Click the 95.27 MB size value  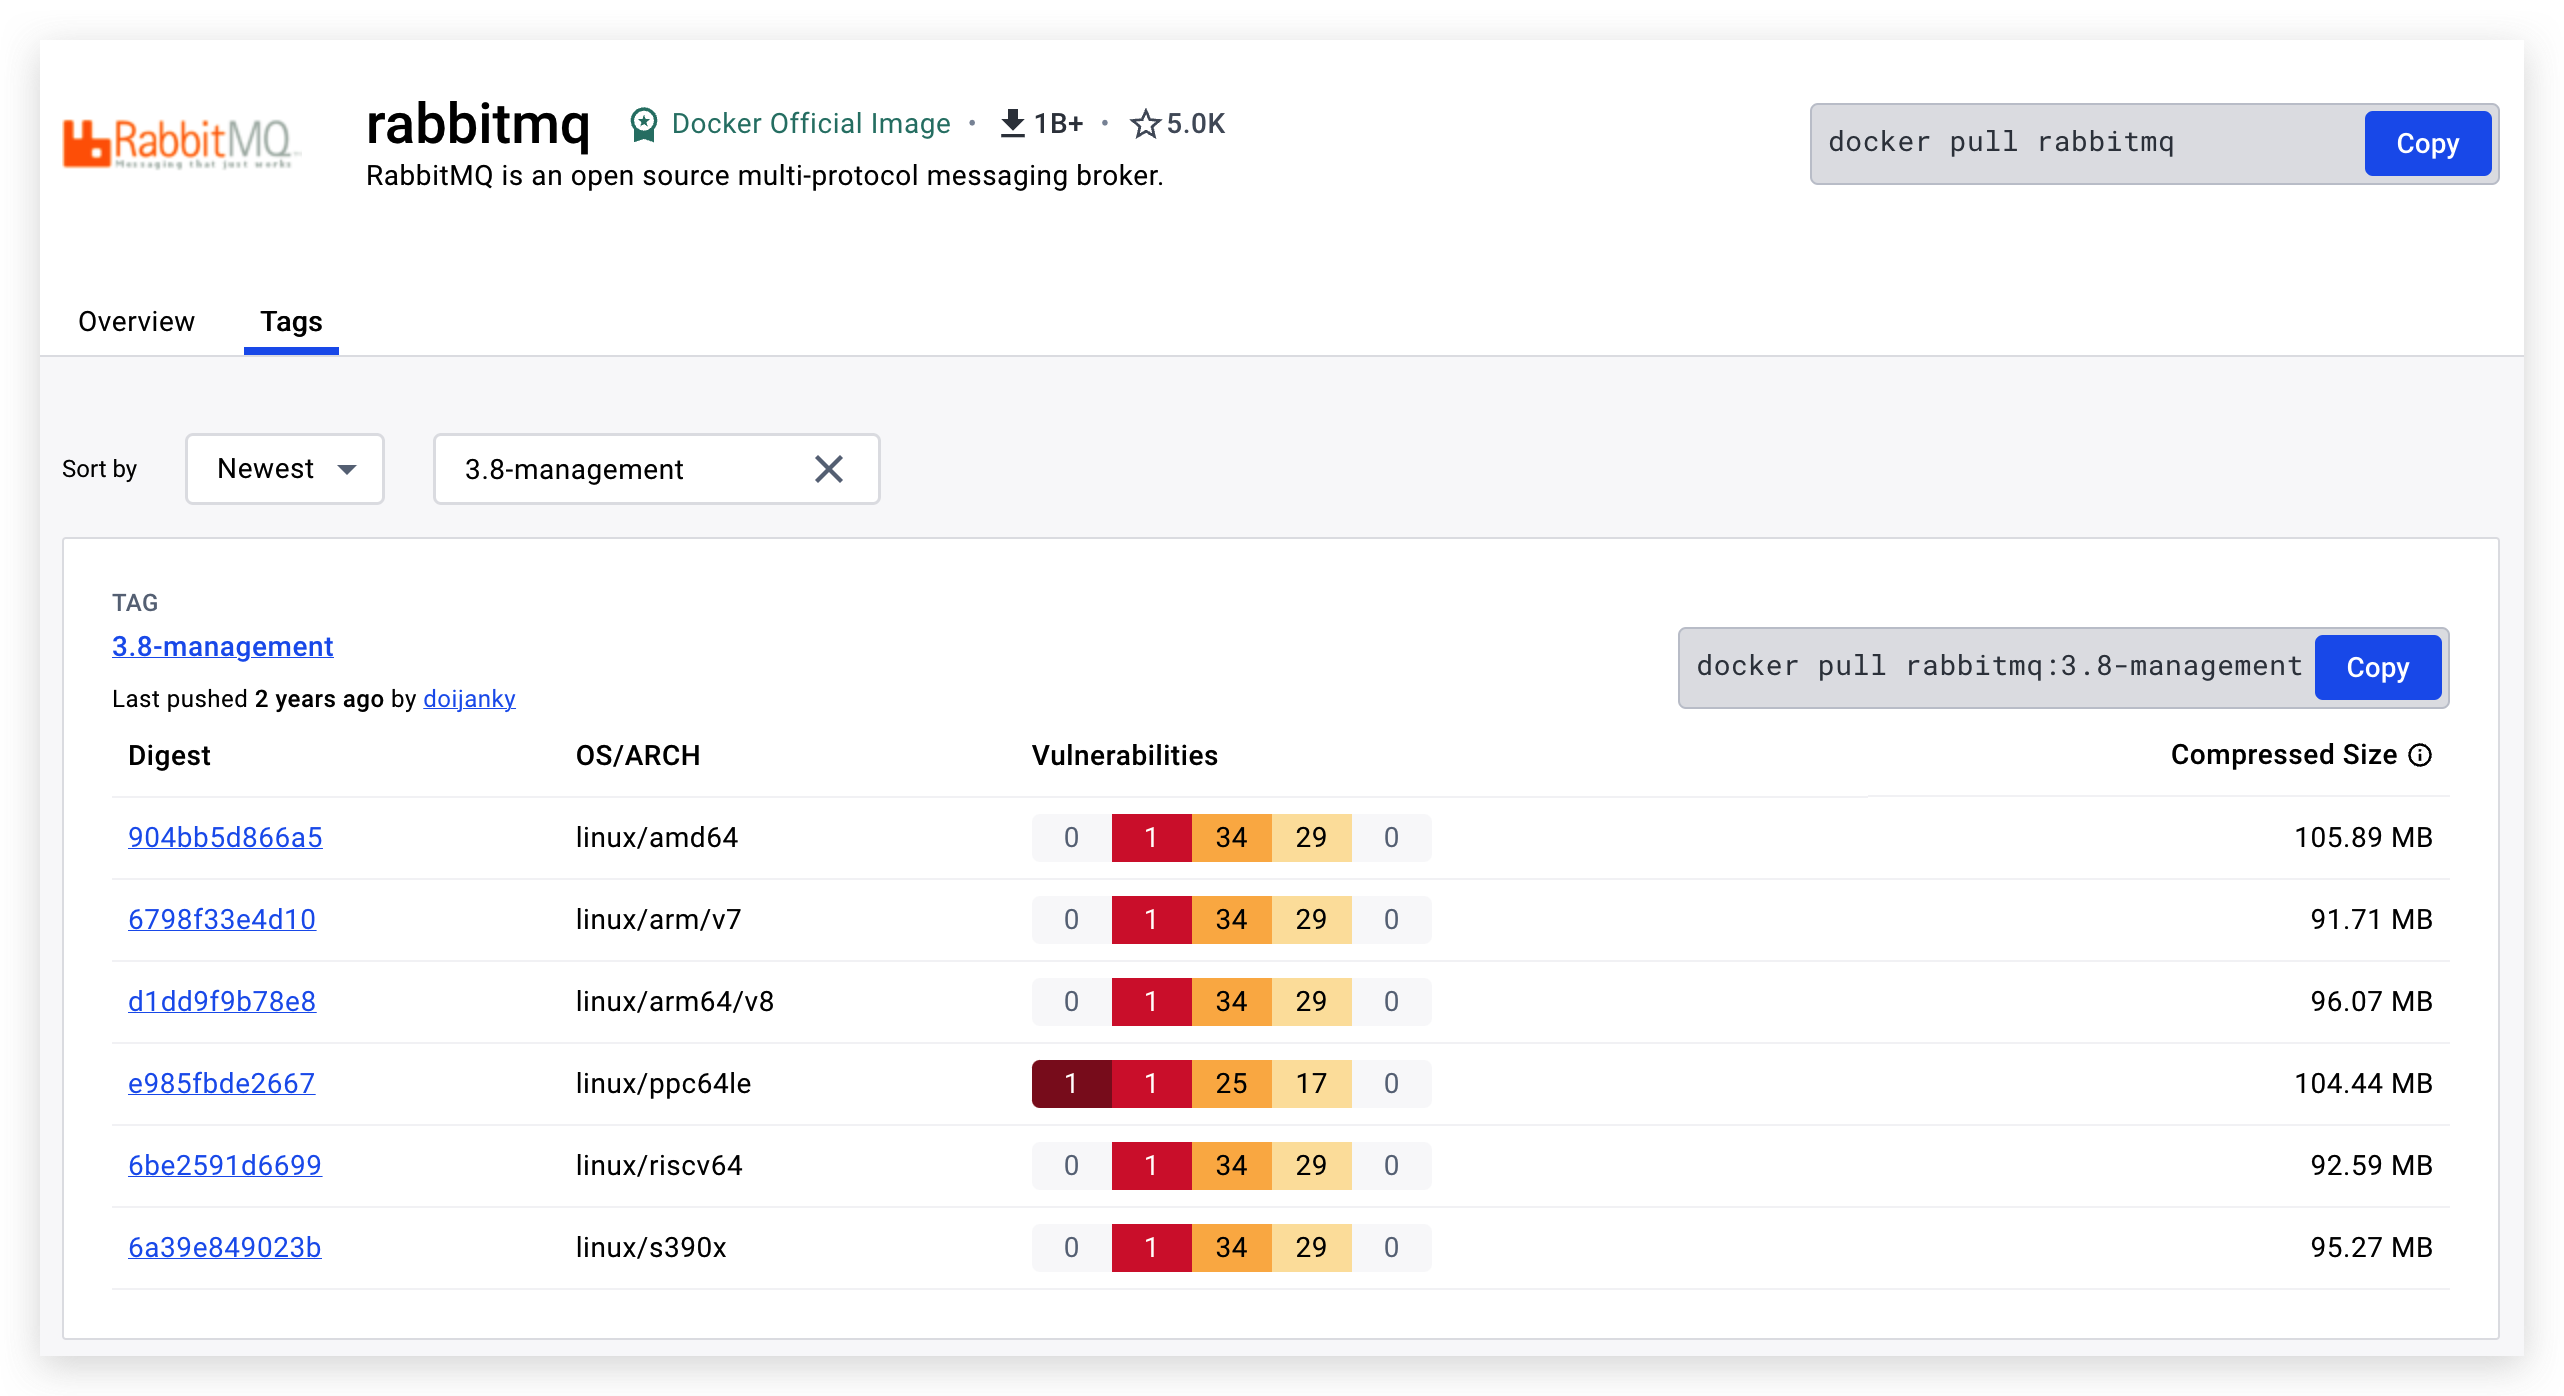pyautogui.click(x=2371, y=1248)
